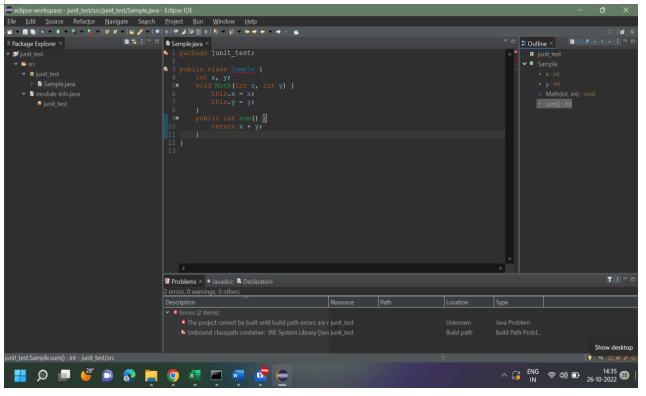Open the Outline view menu dots
646x396 pixels.
tap(618, 41)
